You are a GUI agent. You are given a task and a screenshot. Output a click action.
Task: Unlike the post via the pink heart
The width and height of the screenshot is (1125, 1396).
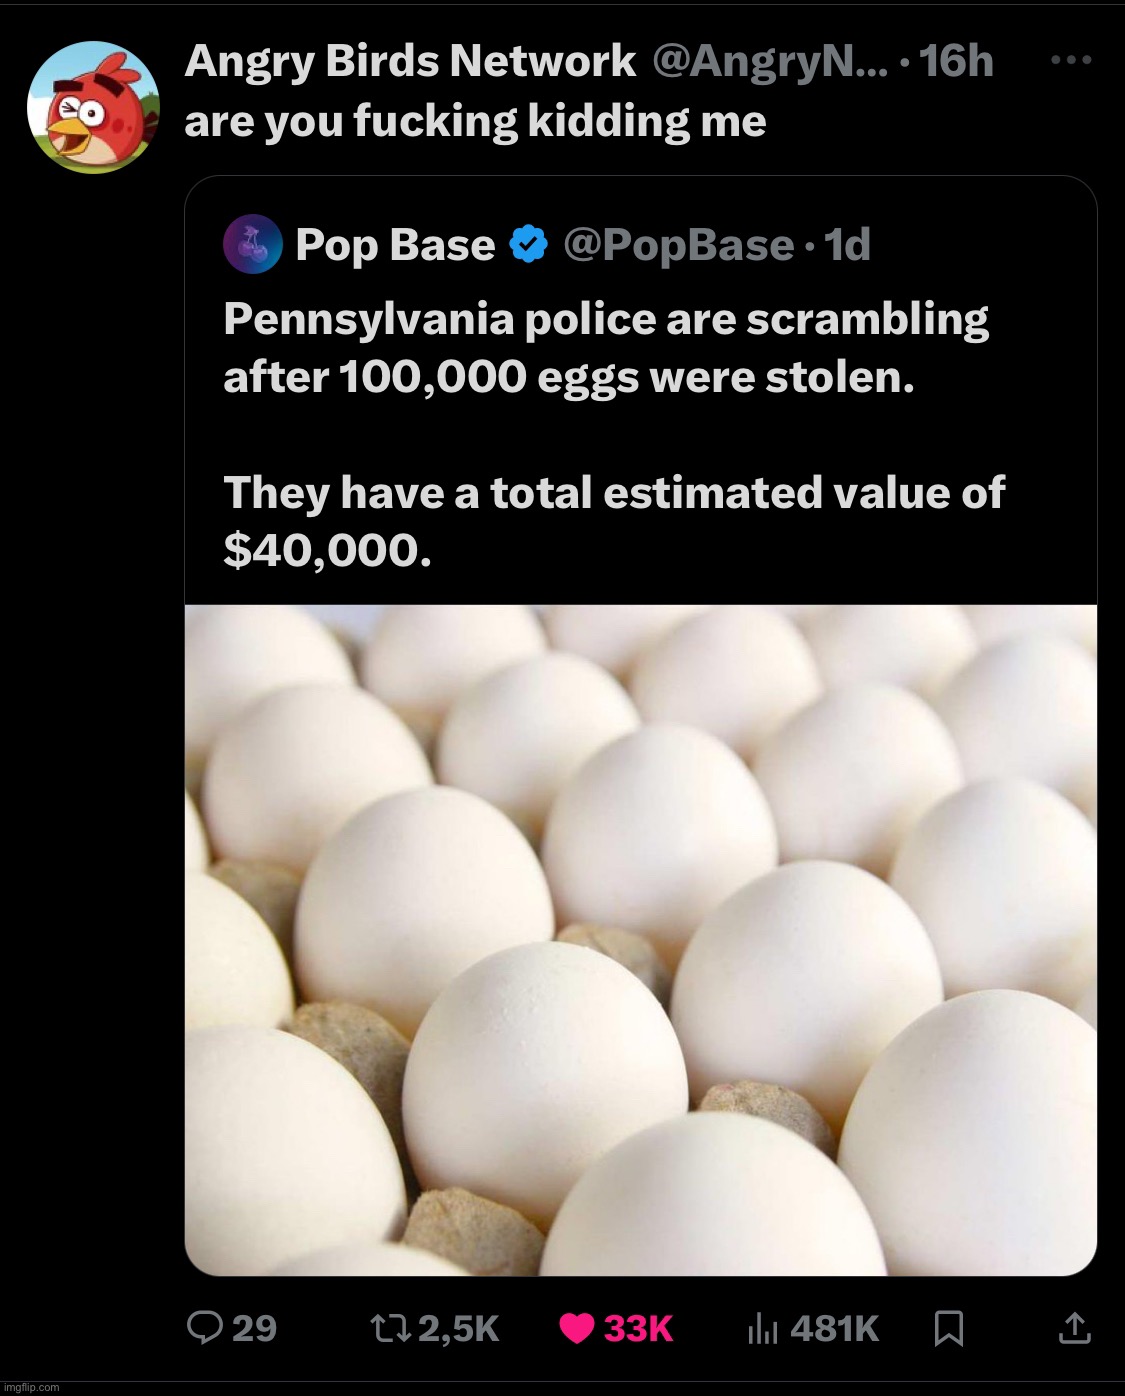[577, 1328]
